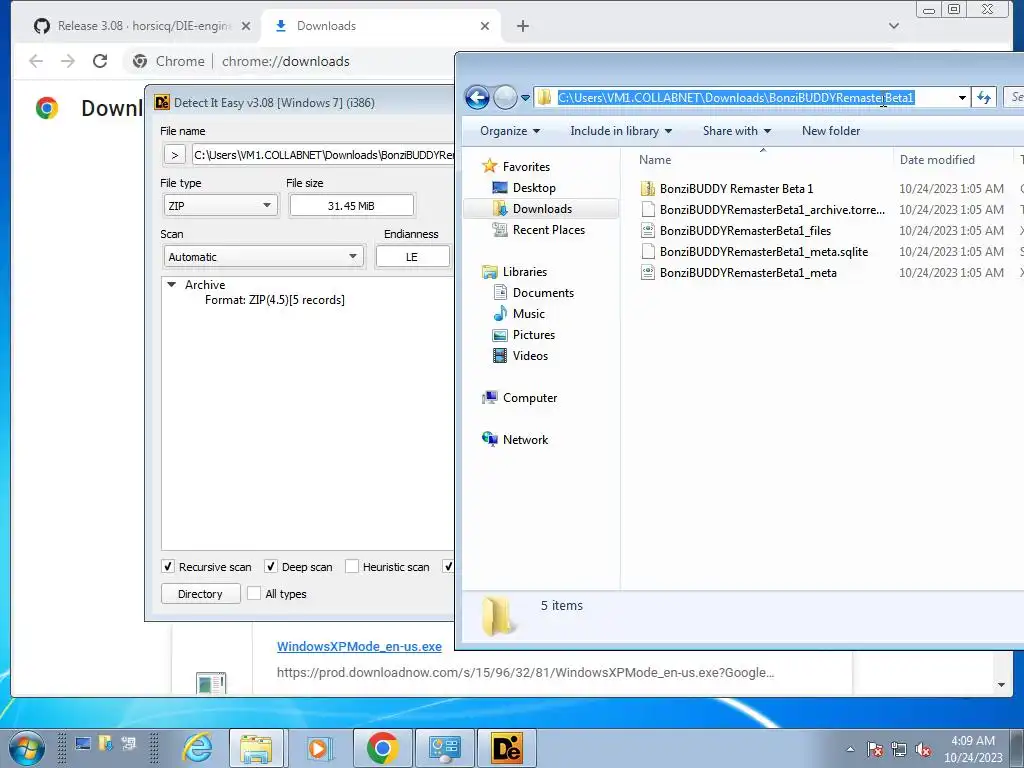This screenshot has width=1024, height=768.
Task: Open Chrome tab search chevron
Action: coord(894,26)
